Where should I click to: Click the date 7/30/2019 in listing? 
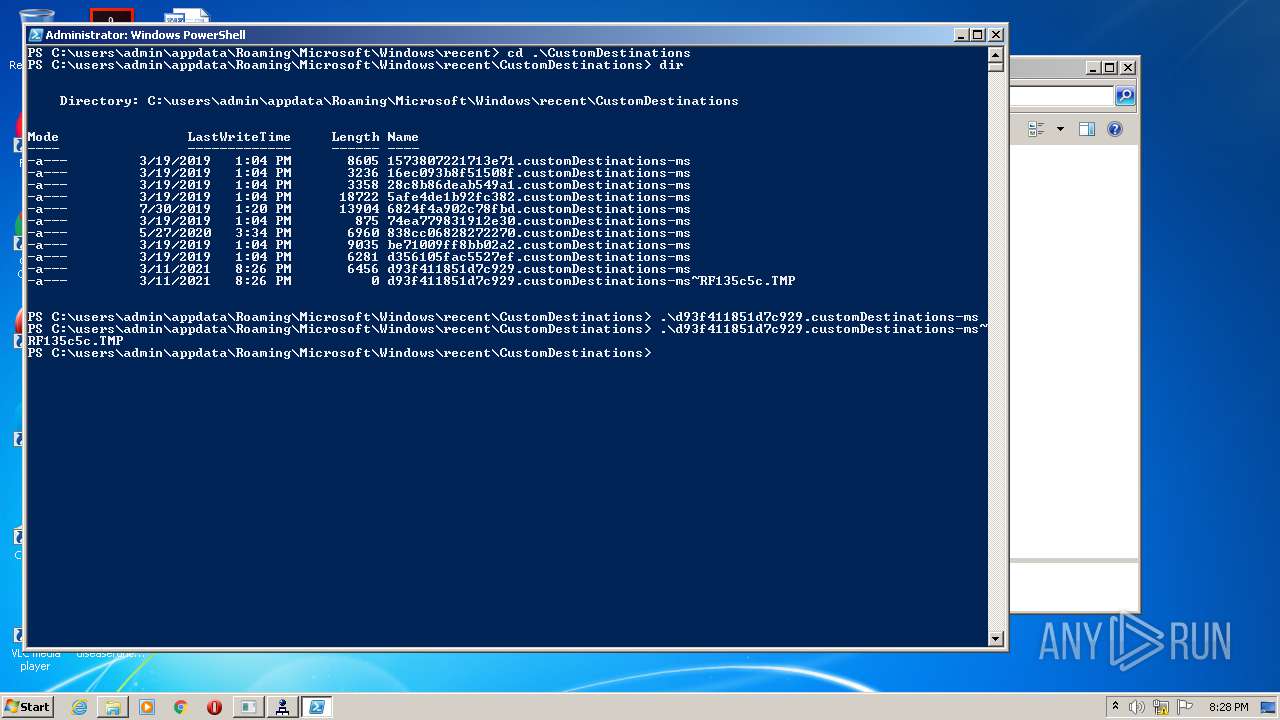tap(175, 209)
